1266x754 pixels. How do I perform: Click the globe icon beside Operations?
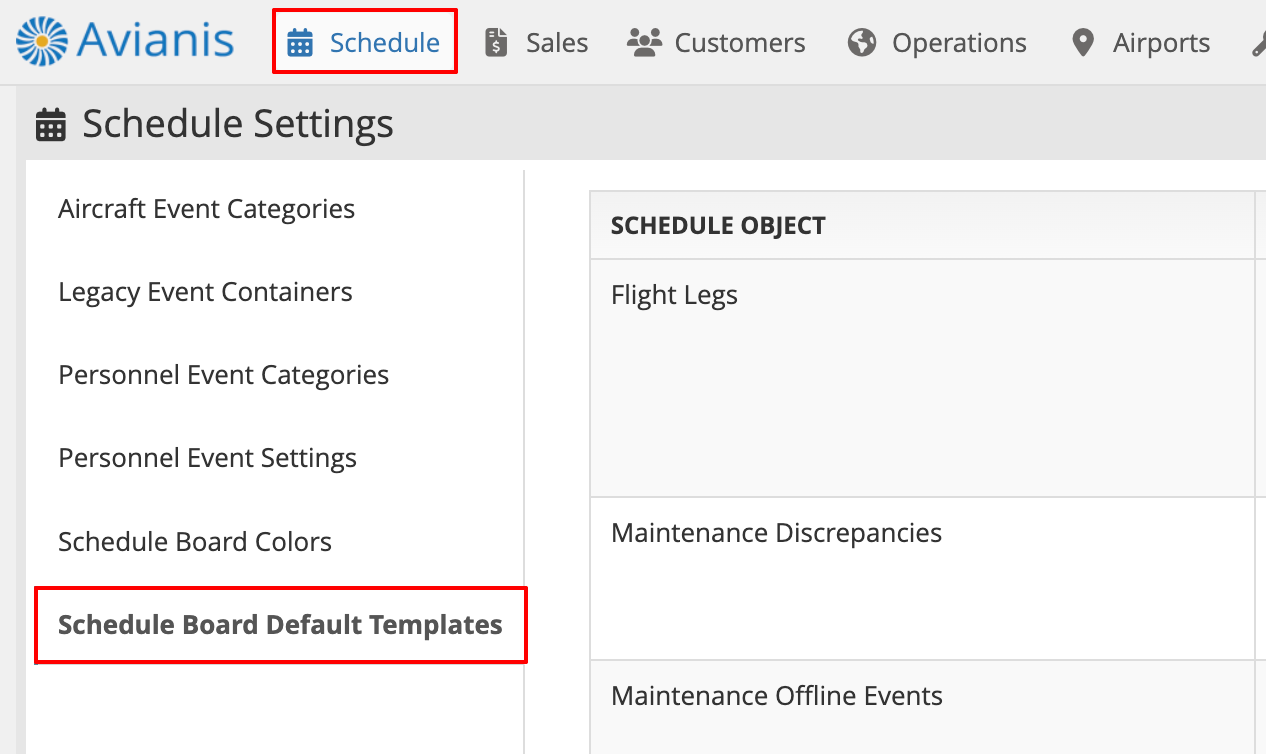862,43
